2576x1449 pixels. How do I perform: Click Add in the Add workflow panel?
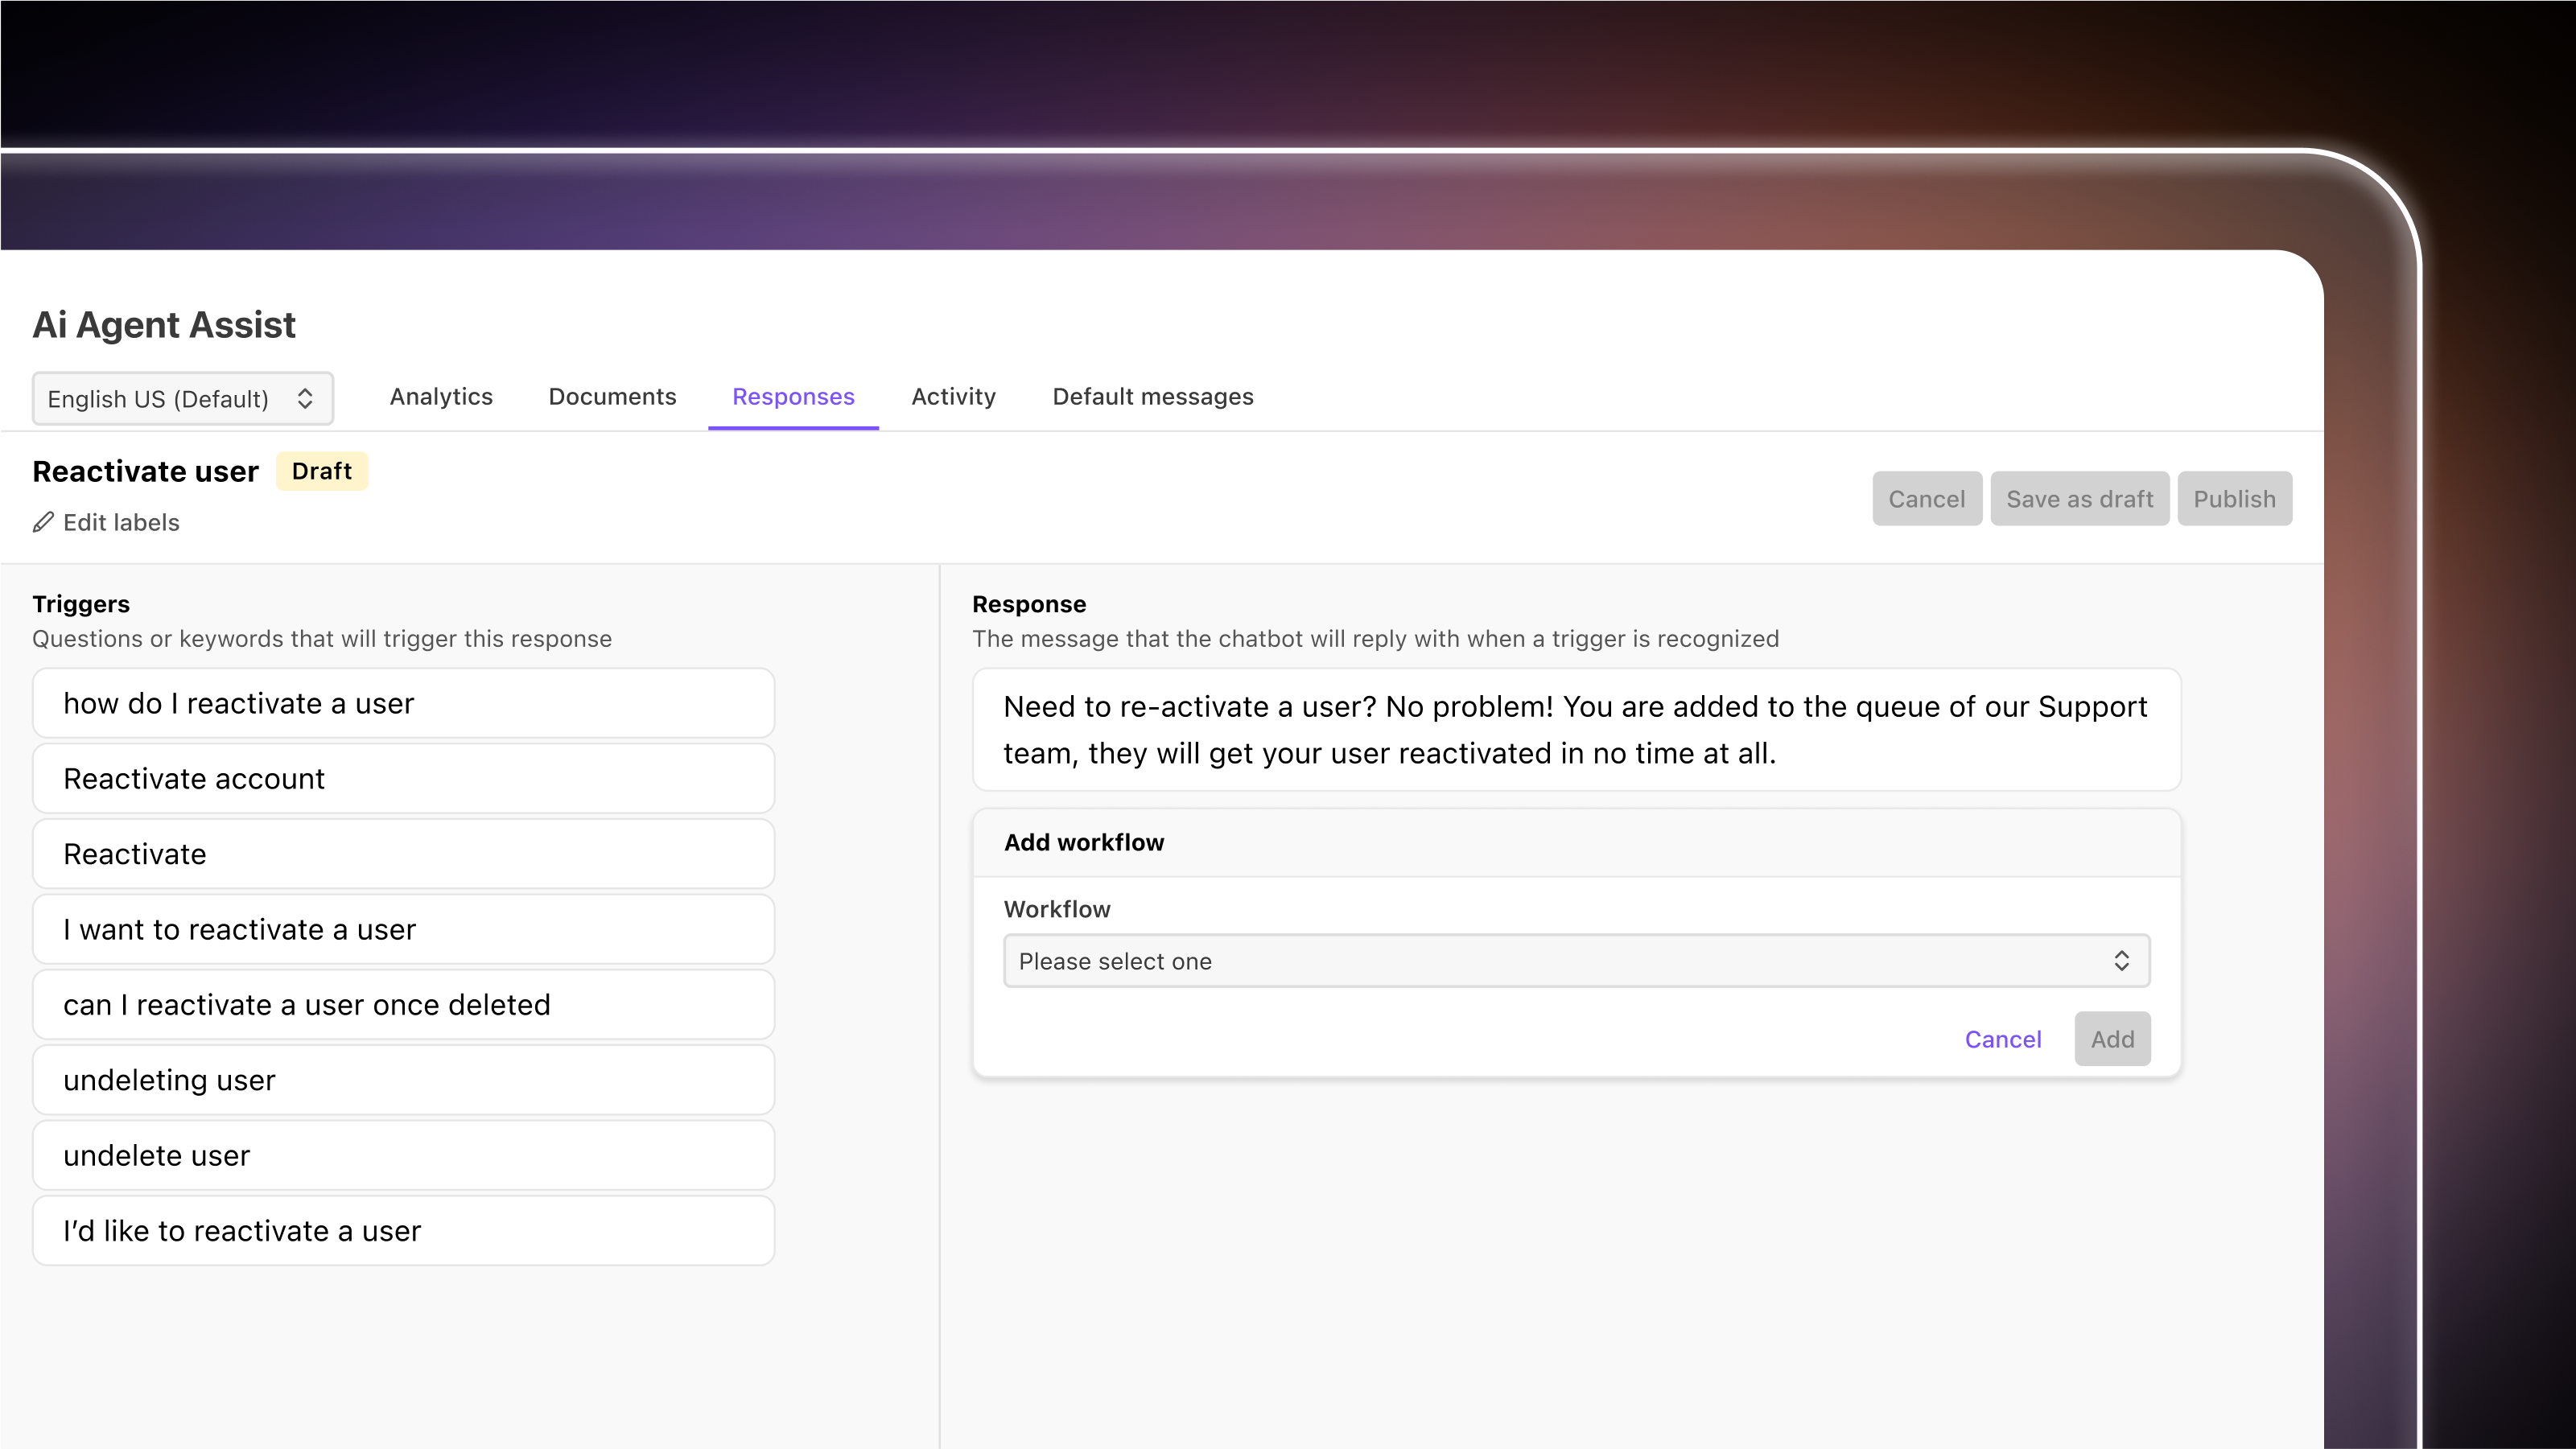coord(2112,1039)
